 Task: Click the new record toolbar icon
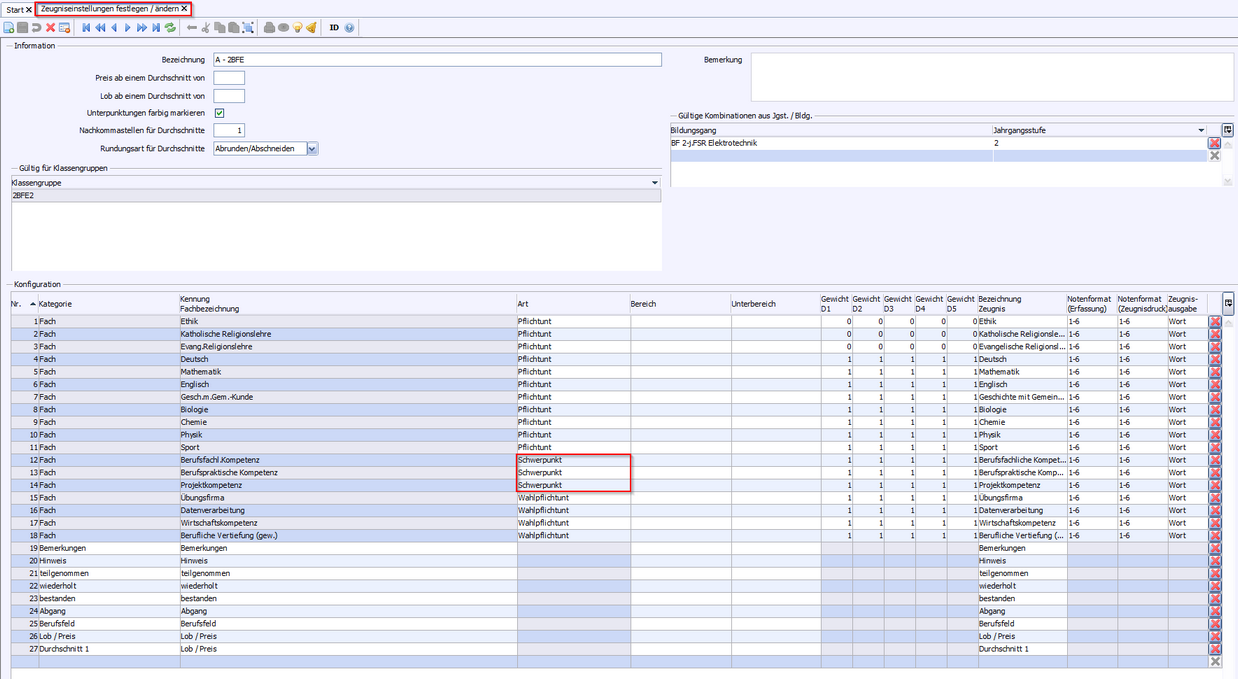point(8,28)
